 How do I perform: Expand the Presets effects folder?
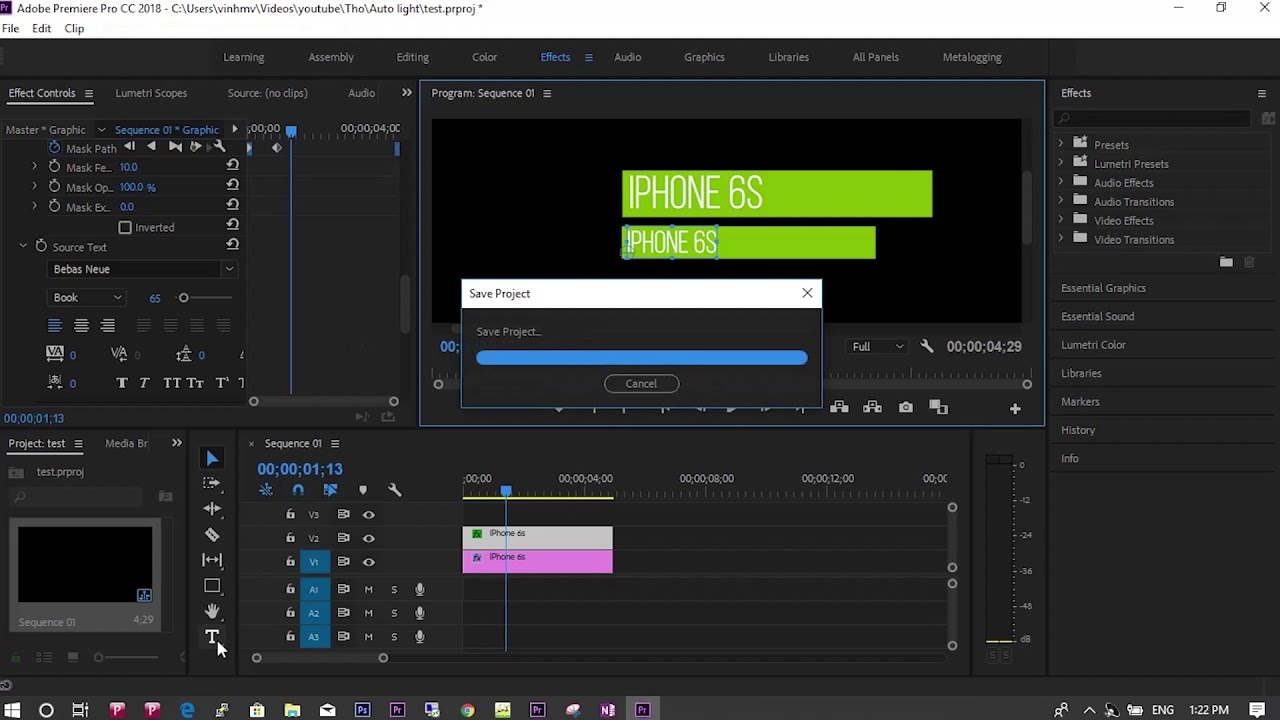pos(1061,144)
